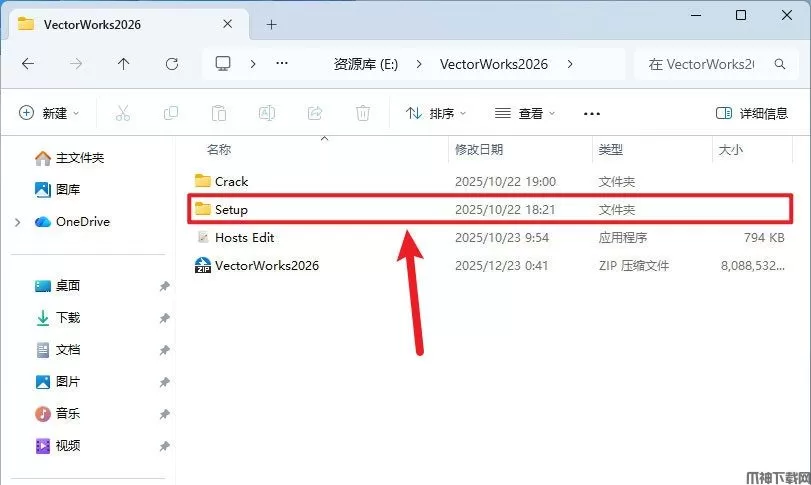Expand chevron after 资源库 (E:) in address bar
811x485 pixels.
[x=418, y=64]
